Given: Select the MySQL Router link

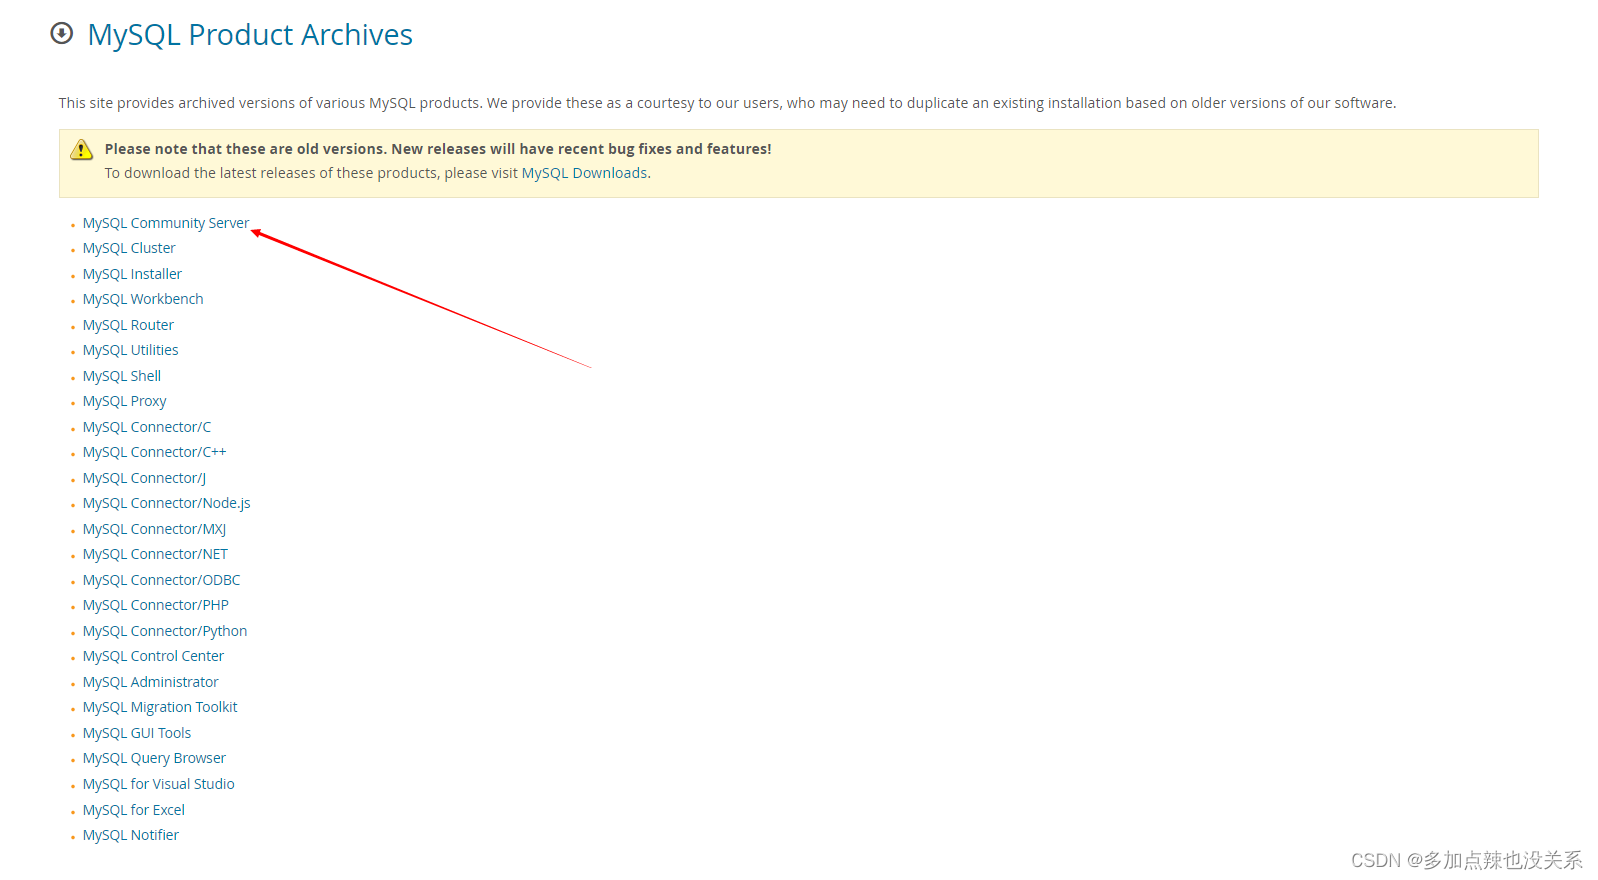Looking at the screenshot, I should 128,325.
